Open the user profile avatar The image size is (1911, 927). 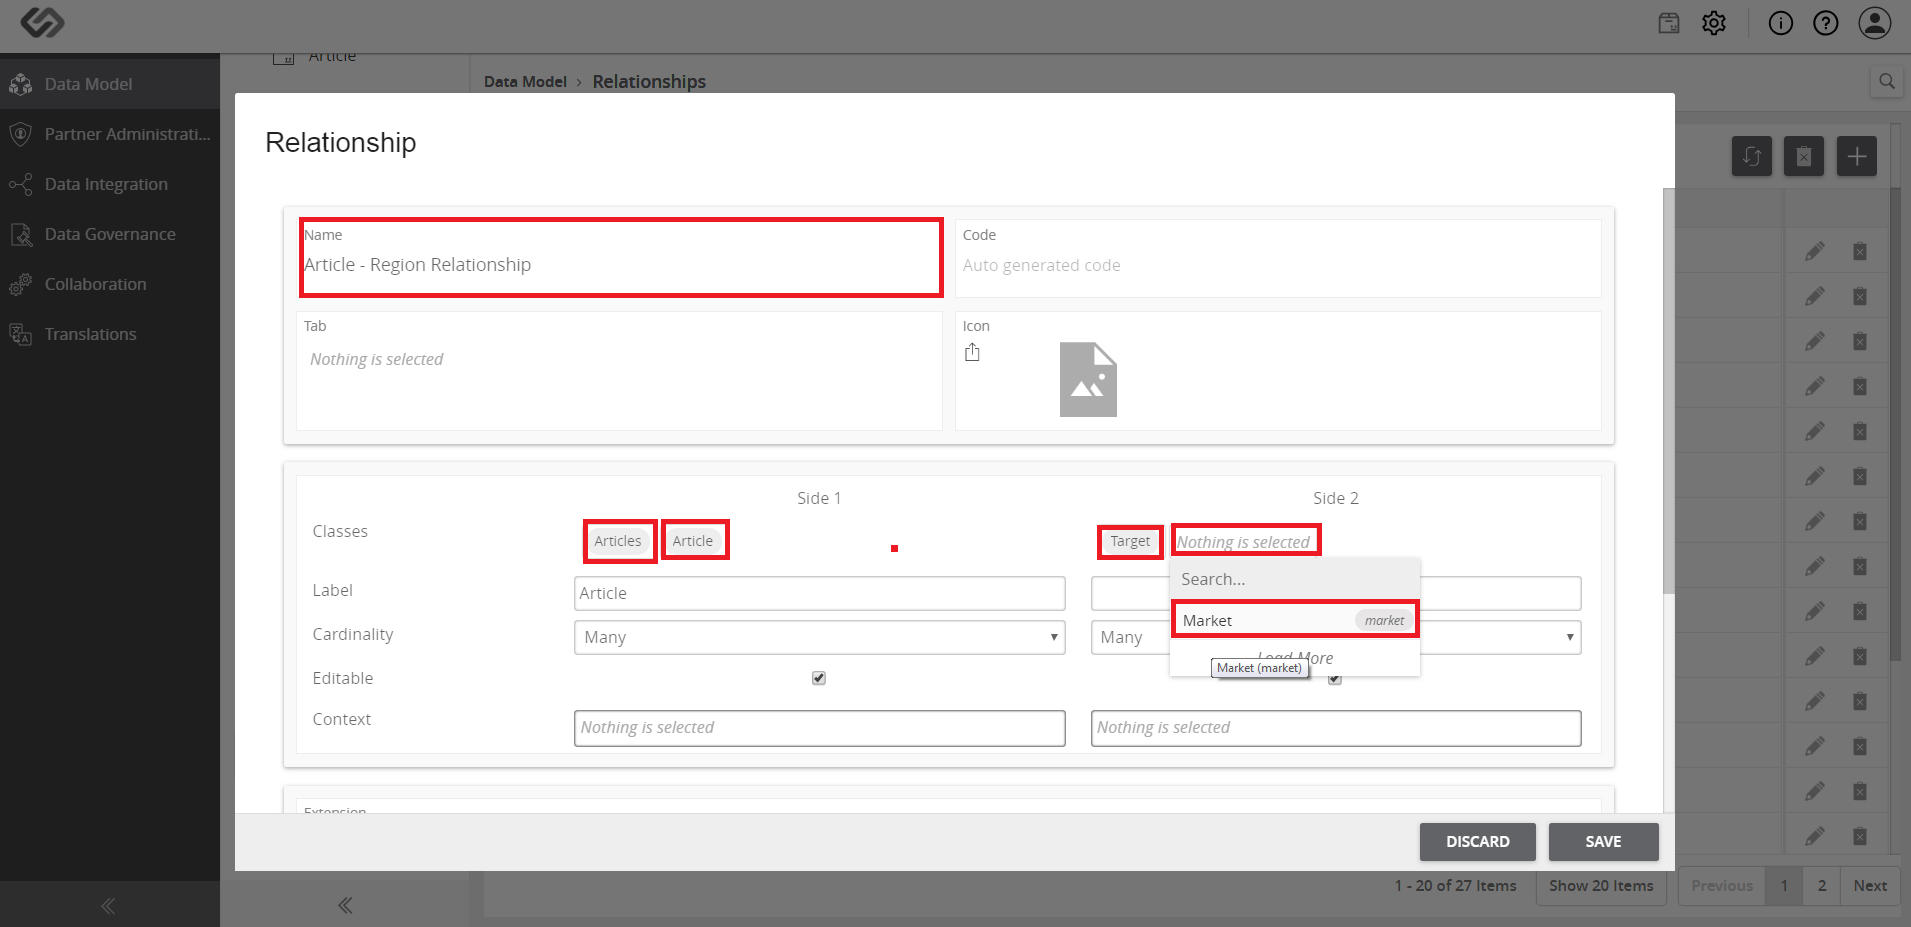pyautogui.click(x=1875, y=23)
